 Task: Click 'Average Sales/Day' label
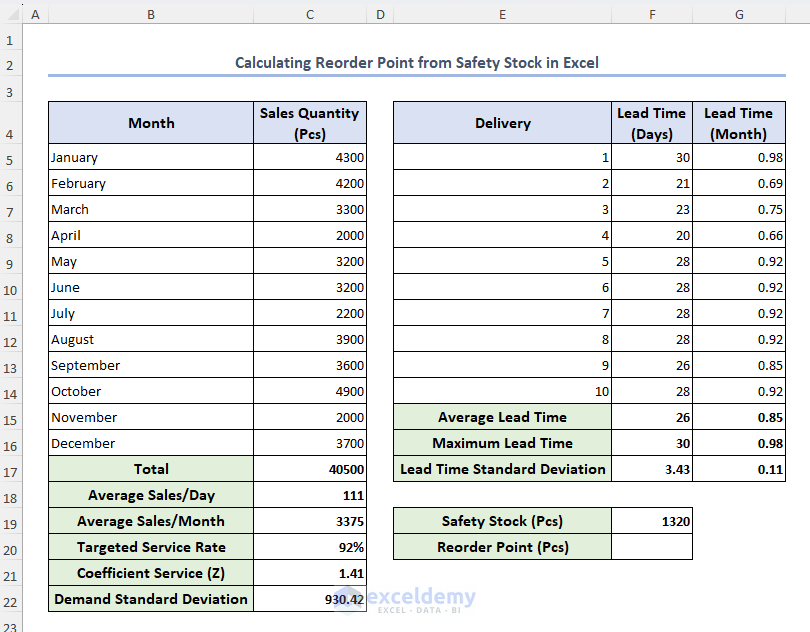pos(151,495)
